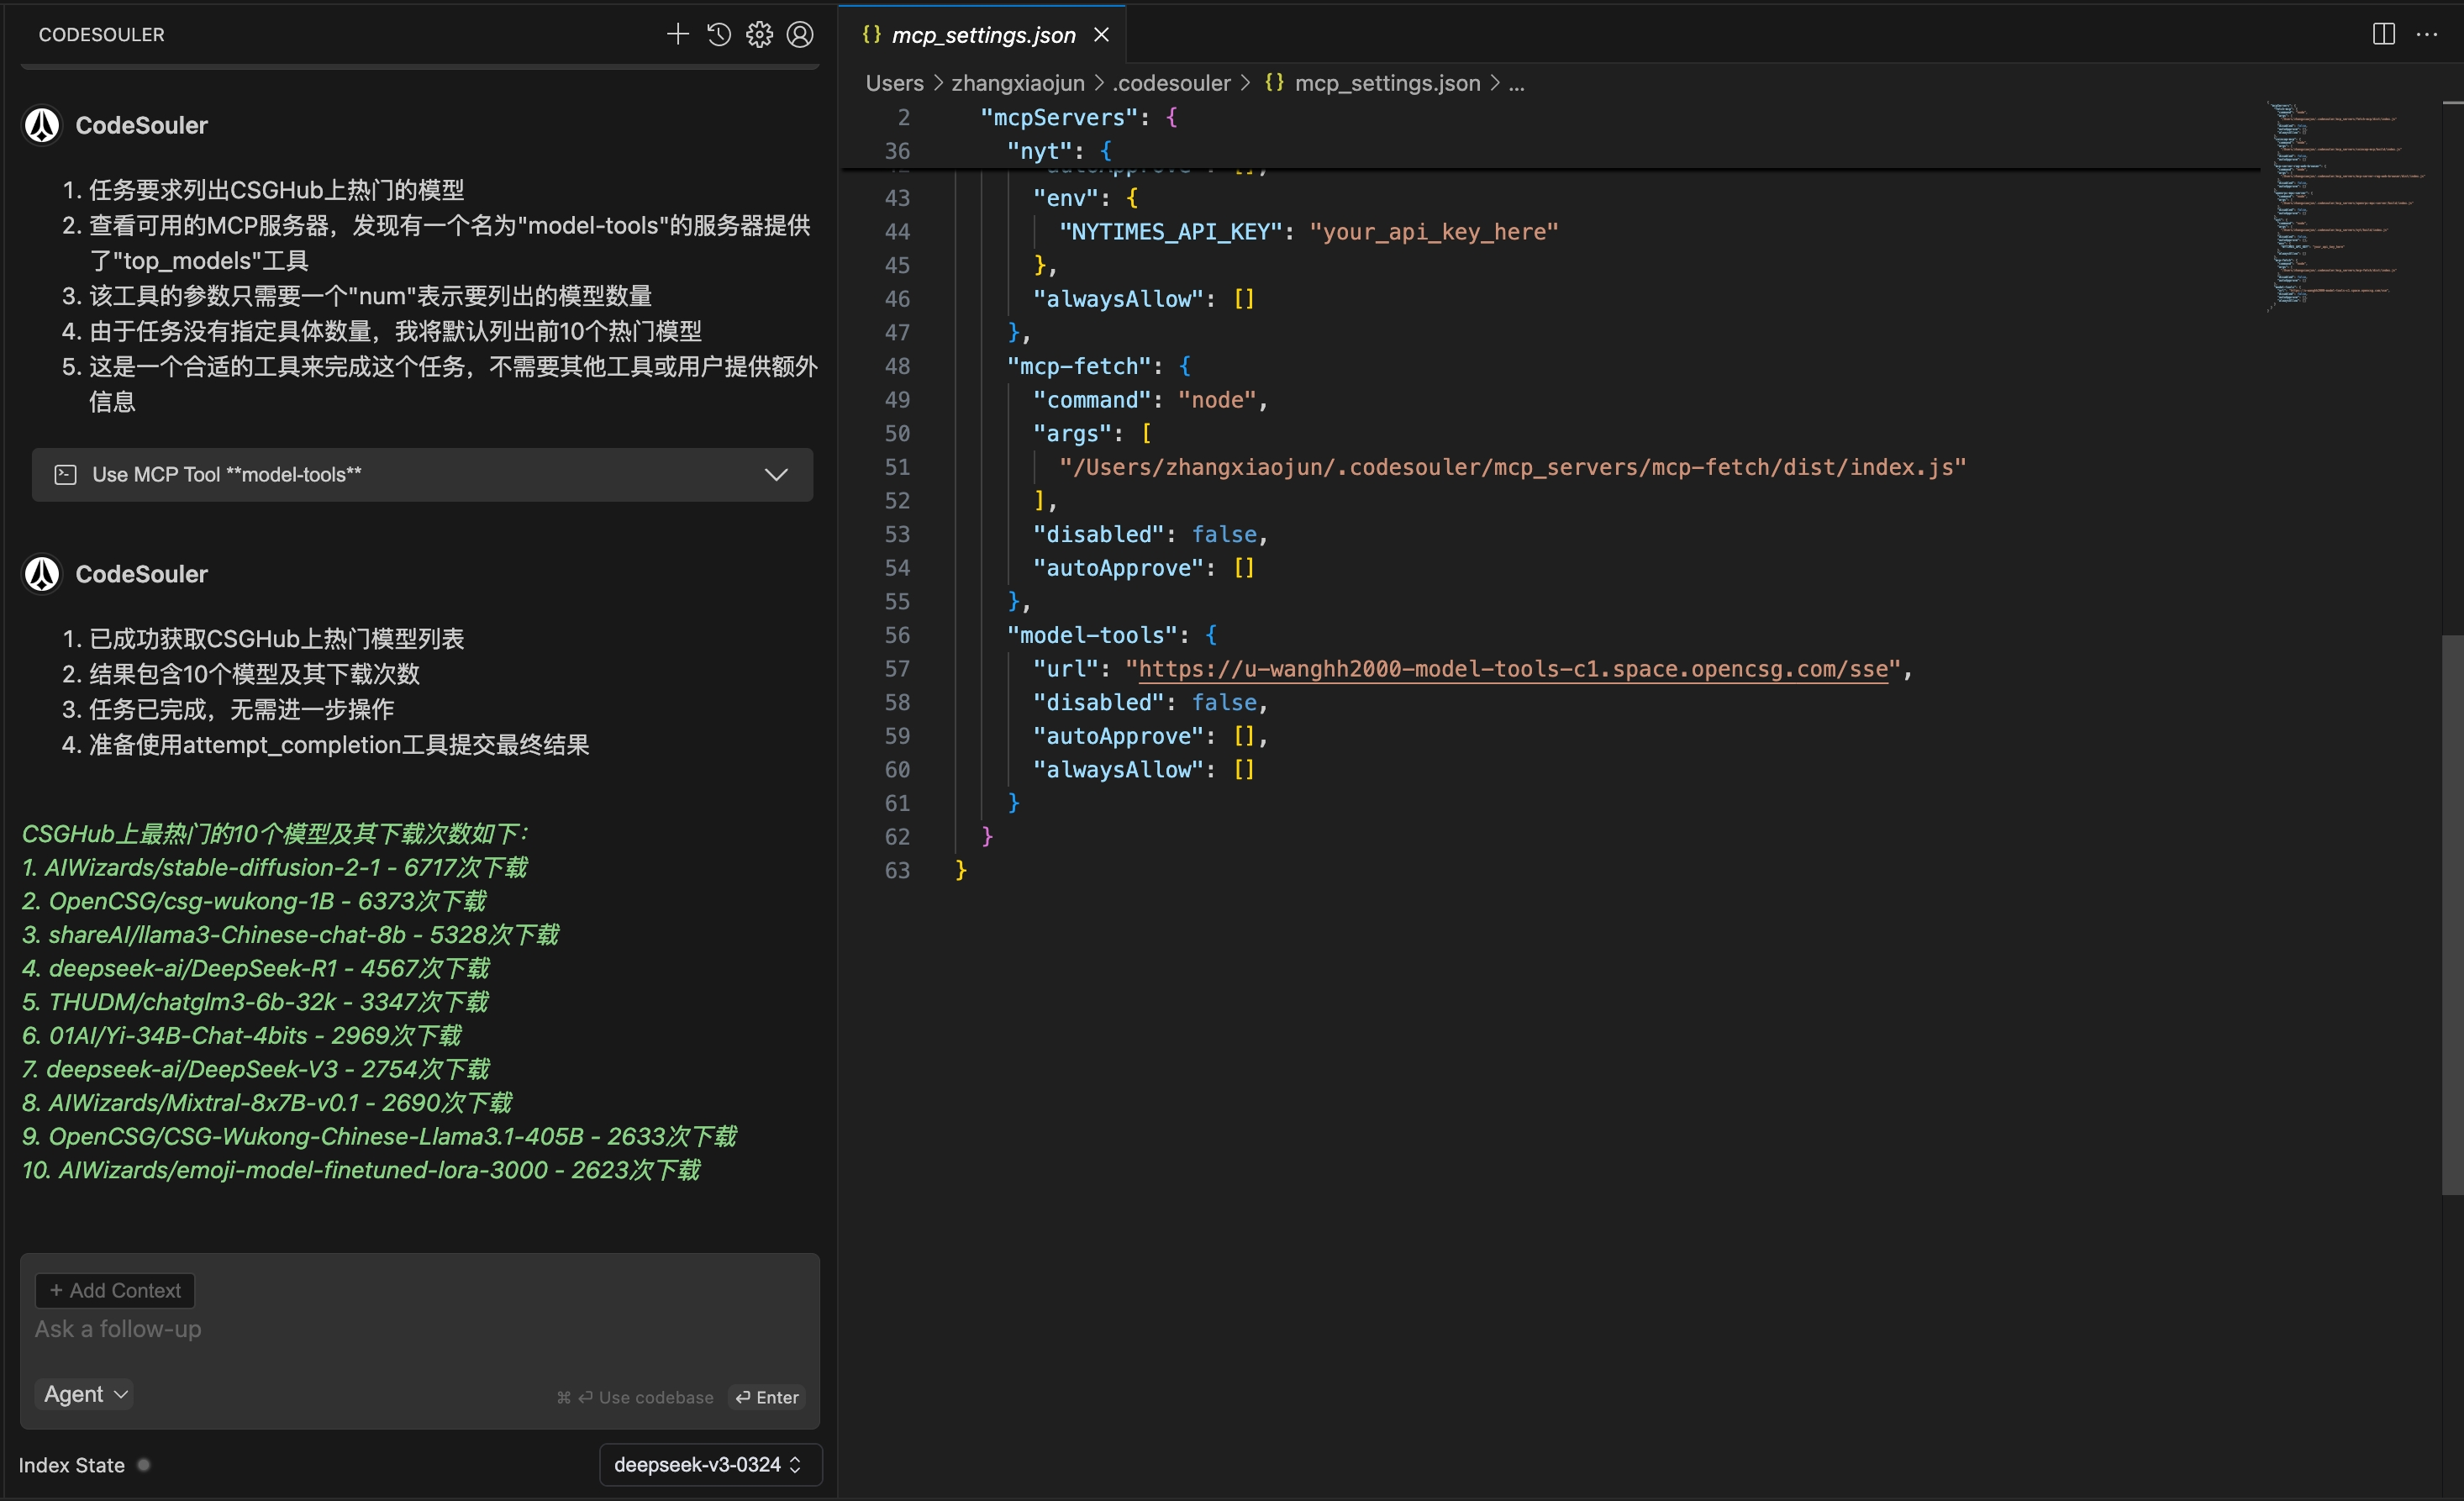Click .codesouler folder in breadcrumb
This screenshot has width=2464, height=1501.
tap(1171, 83)
